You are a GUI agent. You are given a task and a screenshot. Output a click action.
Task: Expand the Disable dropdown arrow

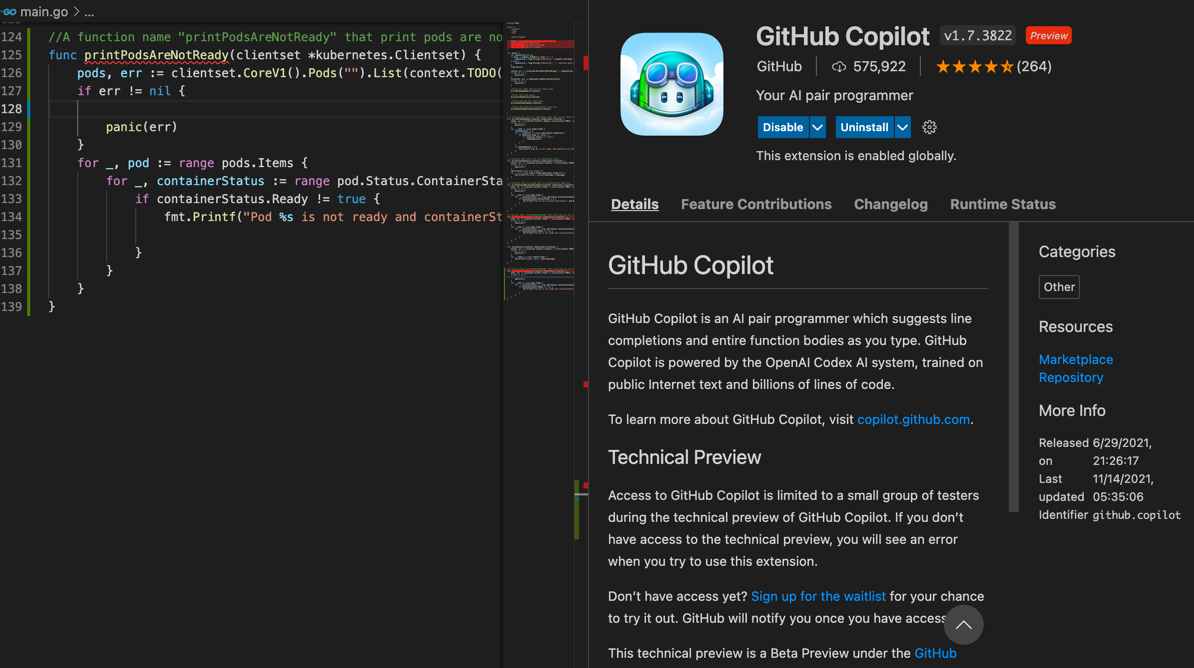pyautogui.click(x=818, y=128)
